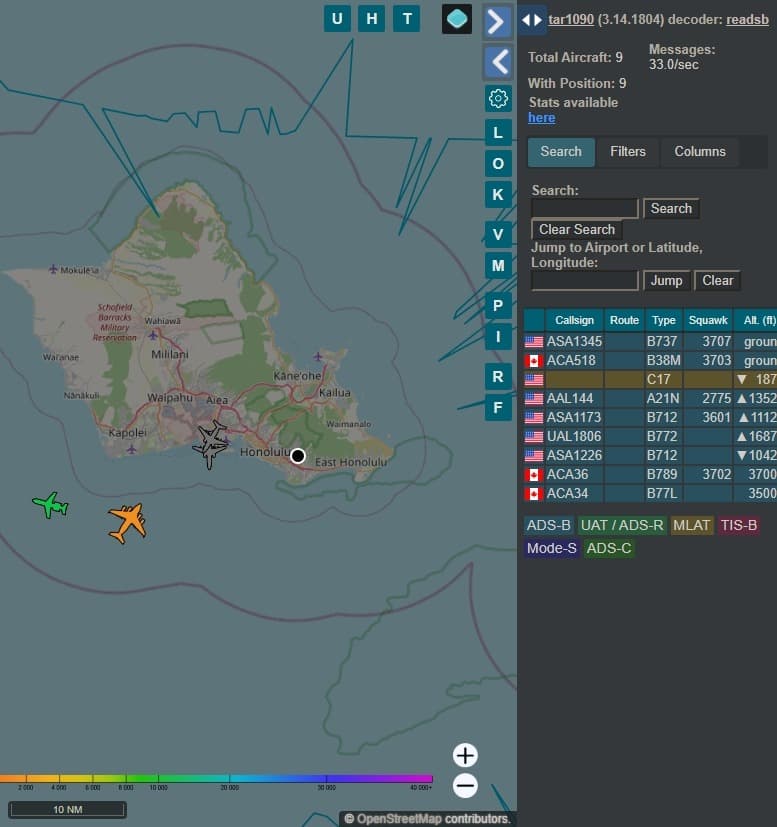Sort table by Type column

click(x=663, y=320)
